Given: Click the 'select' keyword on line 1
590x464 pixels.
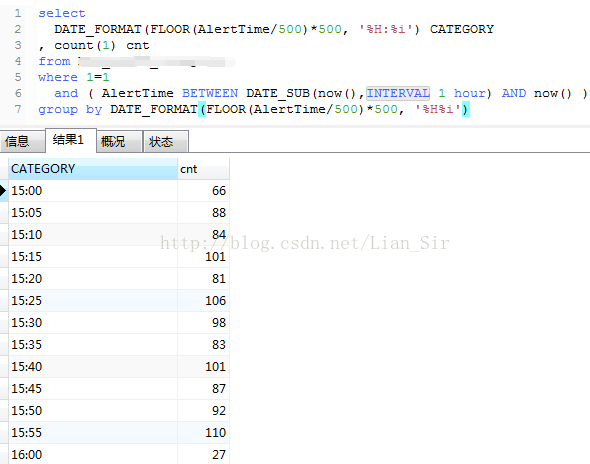Looking at the screenshot, I should pos(62,14).
